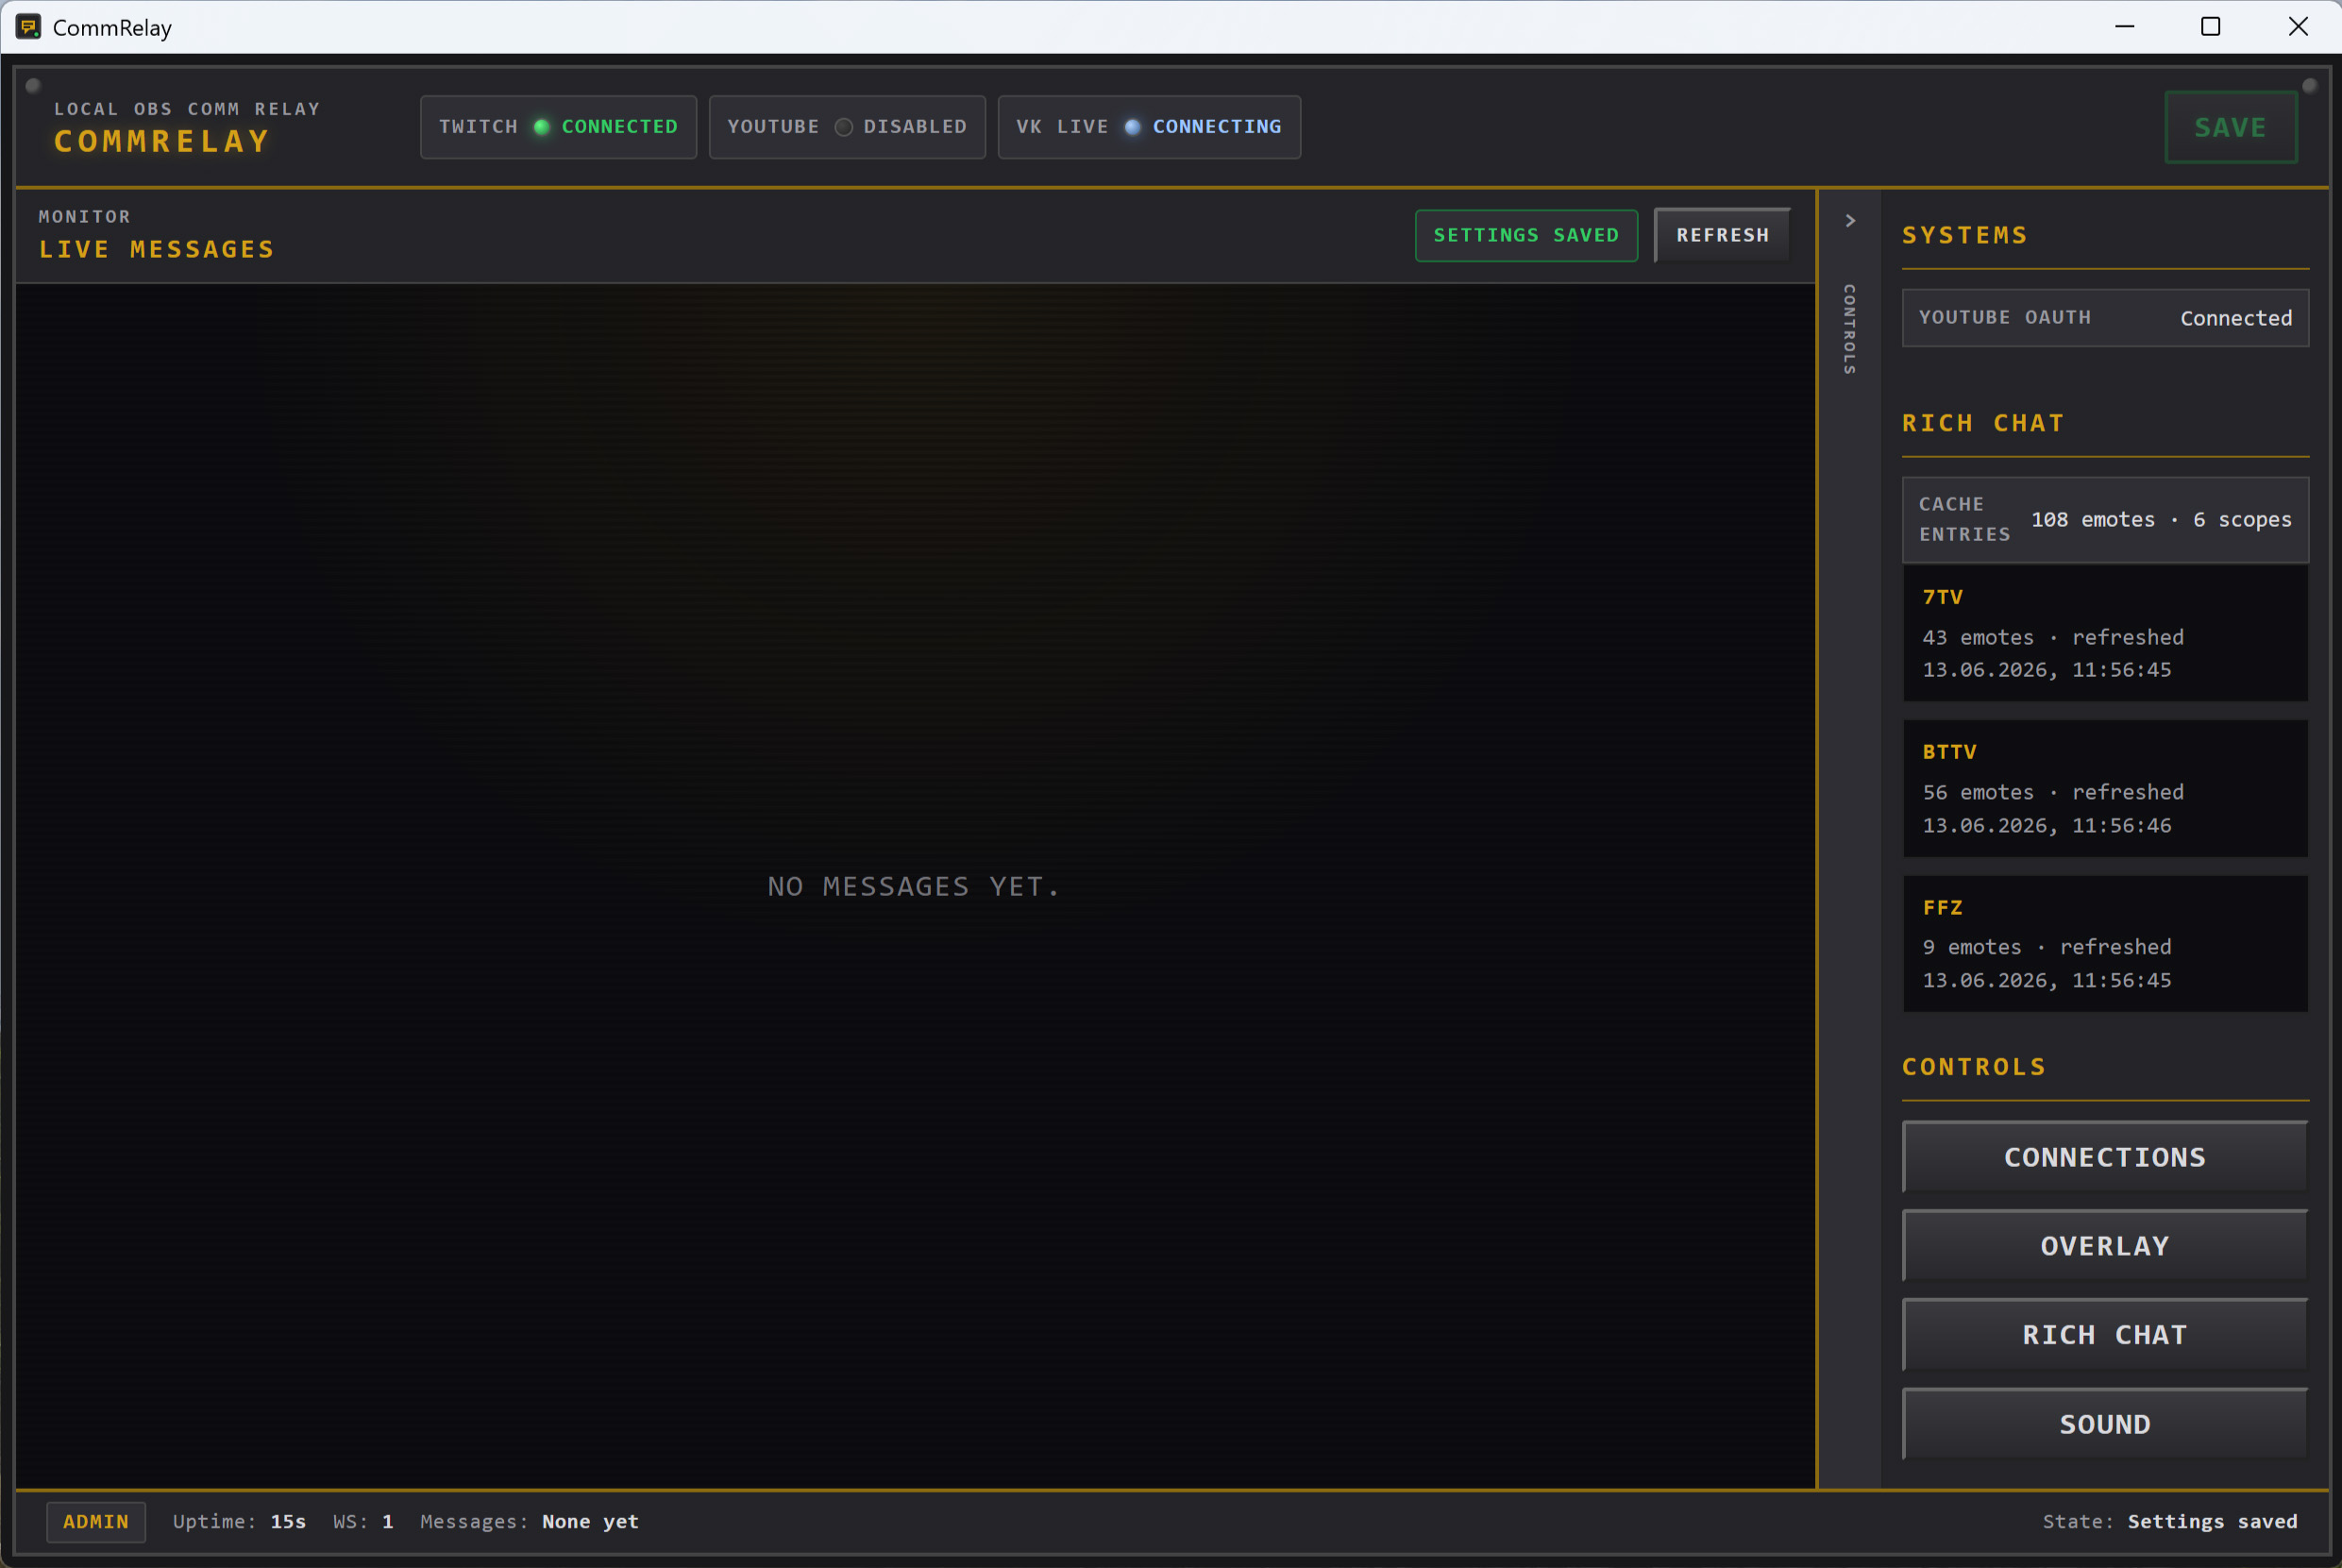Click State: Settings saved status text
The image size is (2342, 1568).
[2170, 1521]
